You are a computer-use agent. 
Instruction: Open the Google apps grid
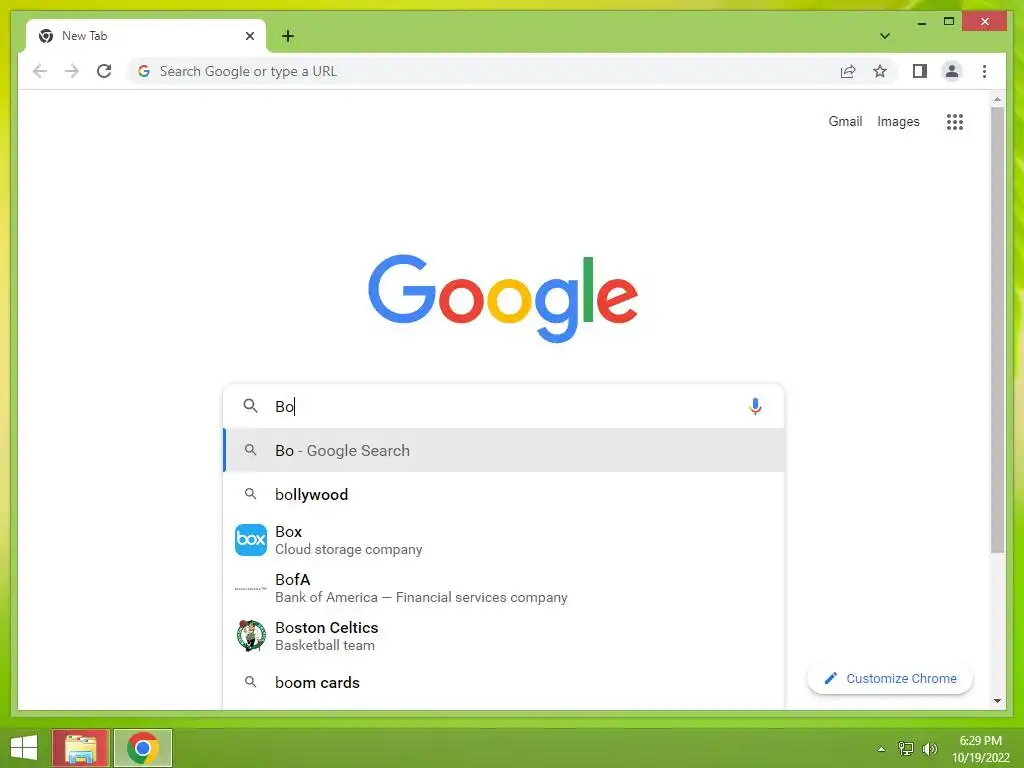click(954, 121)
